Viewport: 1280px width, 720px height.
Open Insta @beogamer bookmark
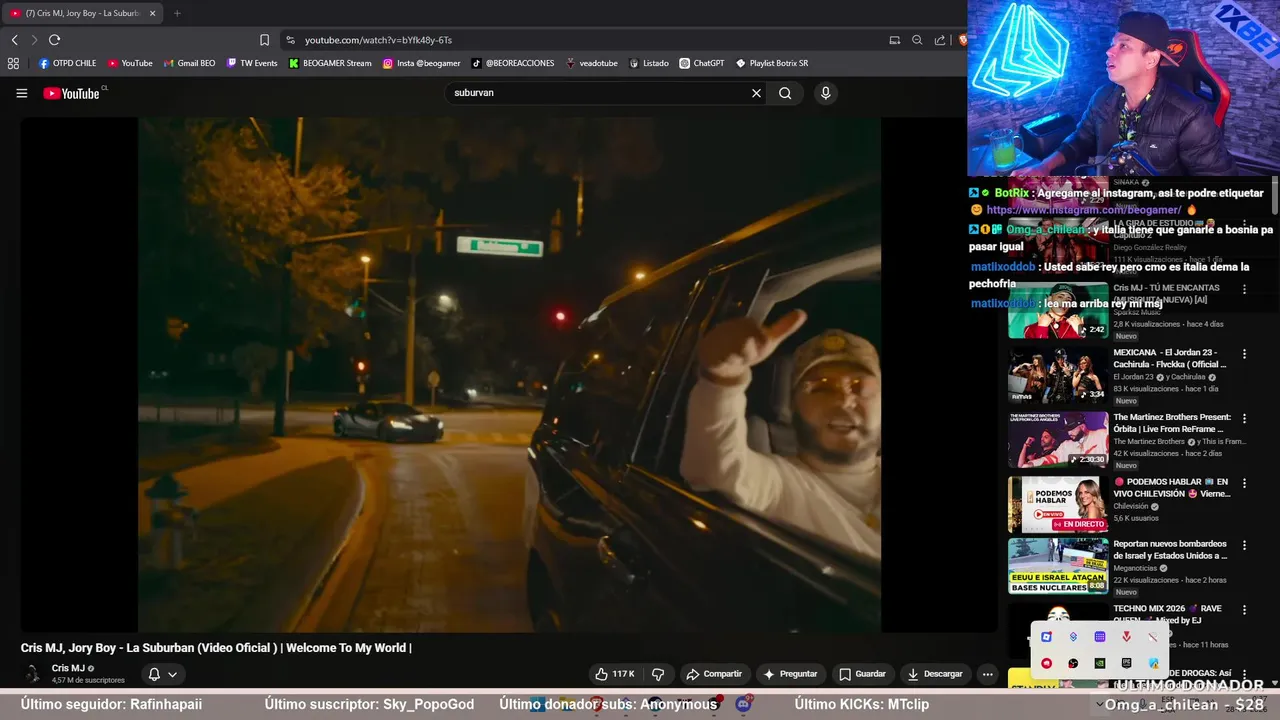pyautogui.click(x=422, y=63)
